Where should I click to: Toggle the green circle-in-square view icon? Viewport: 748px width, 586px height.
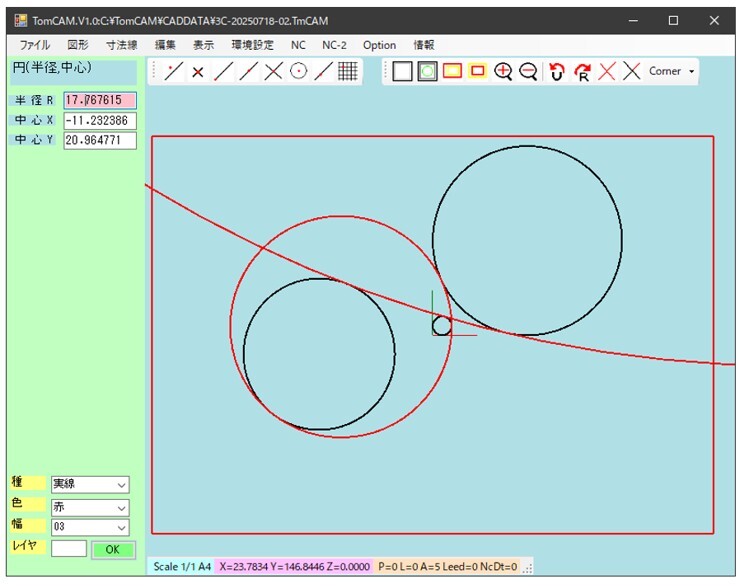pyautogui.click(x=427, y=71)
